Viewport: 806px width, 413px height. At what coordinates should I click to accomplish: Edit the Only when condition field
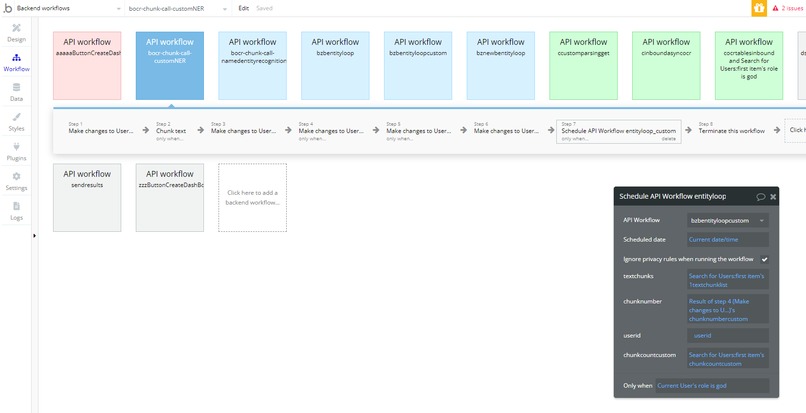(712, 386)
